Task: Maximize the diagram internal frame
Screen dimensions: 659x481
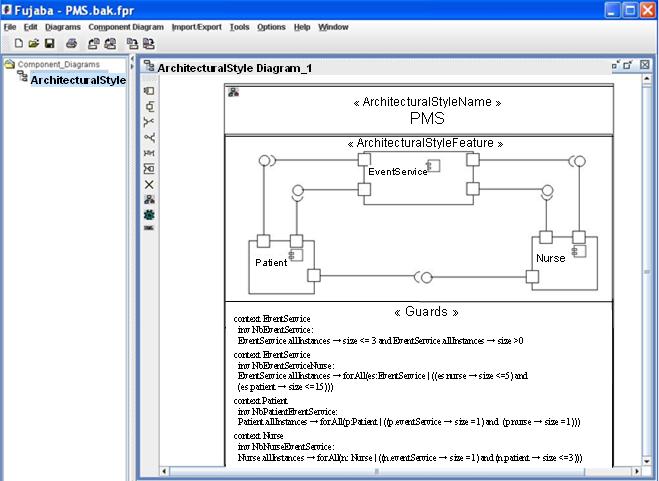Action: point(629,66)
